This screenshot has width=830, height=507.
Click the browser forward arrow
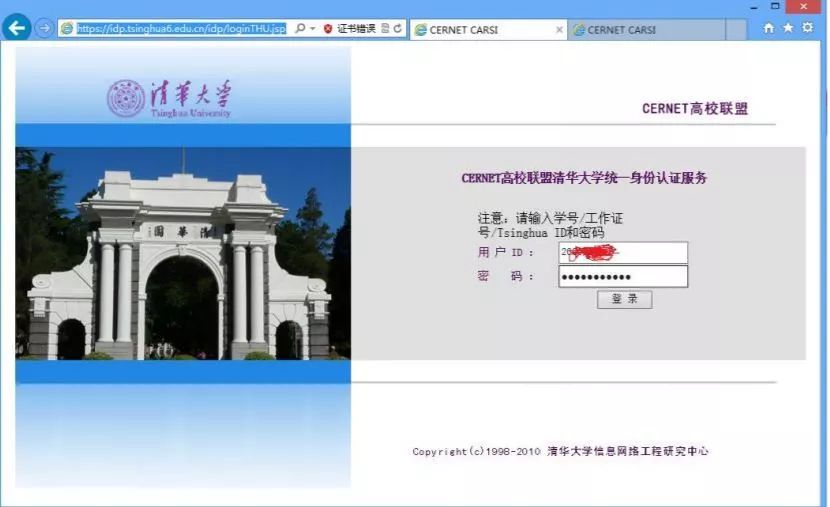44,28
